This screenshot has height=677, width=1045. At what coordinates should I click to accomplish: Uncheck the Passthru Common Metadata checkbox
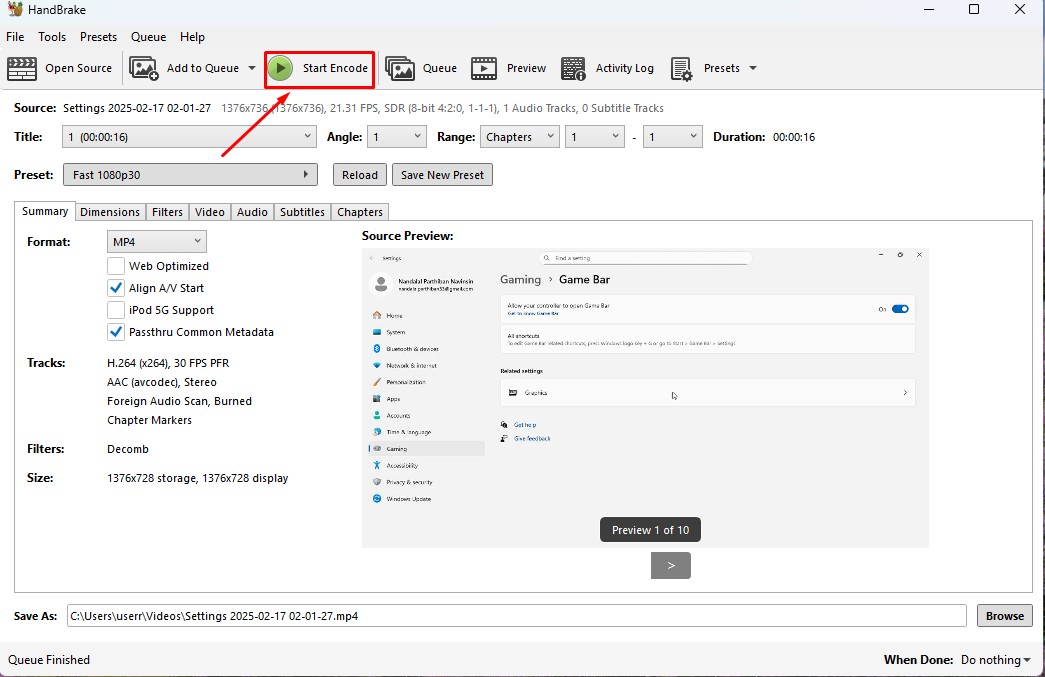pyautogui.click(x=115, y=332)
